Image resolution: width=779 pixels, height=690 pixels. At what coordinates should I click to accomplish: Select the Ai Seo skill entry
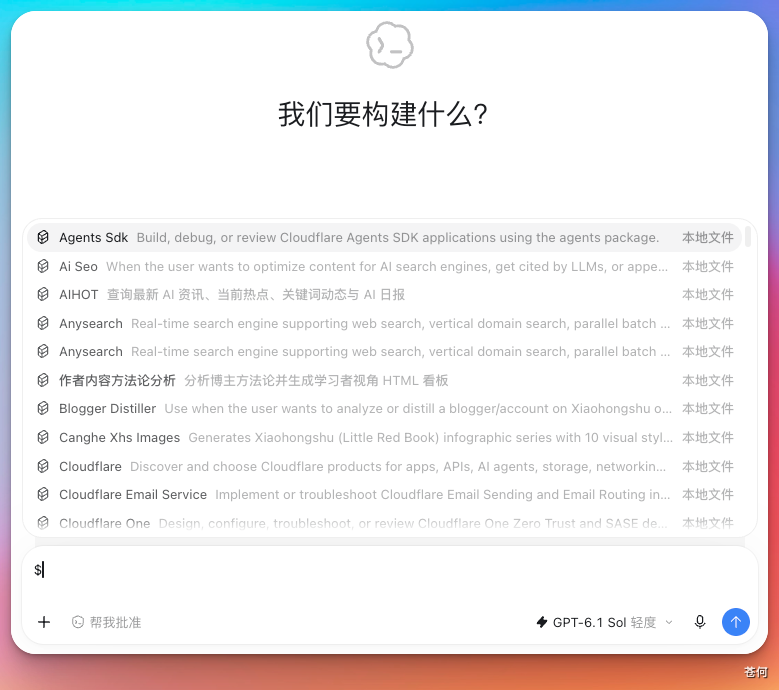click(385, 266)
